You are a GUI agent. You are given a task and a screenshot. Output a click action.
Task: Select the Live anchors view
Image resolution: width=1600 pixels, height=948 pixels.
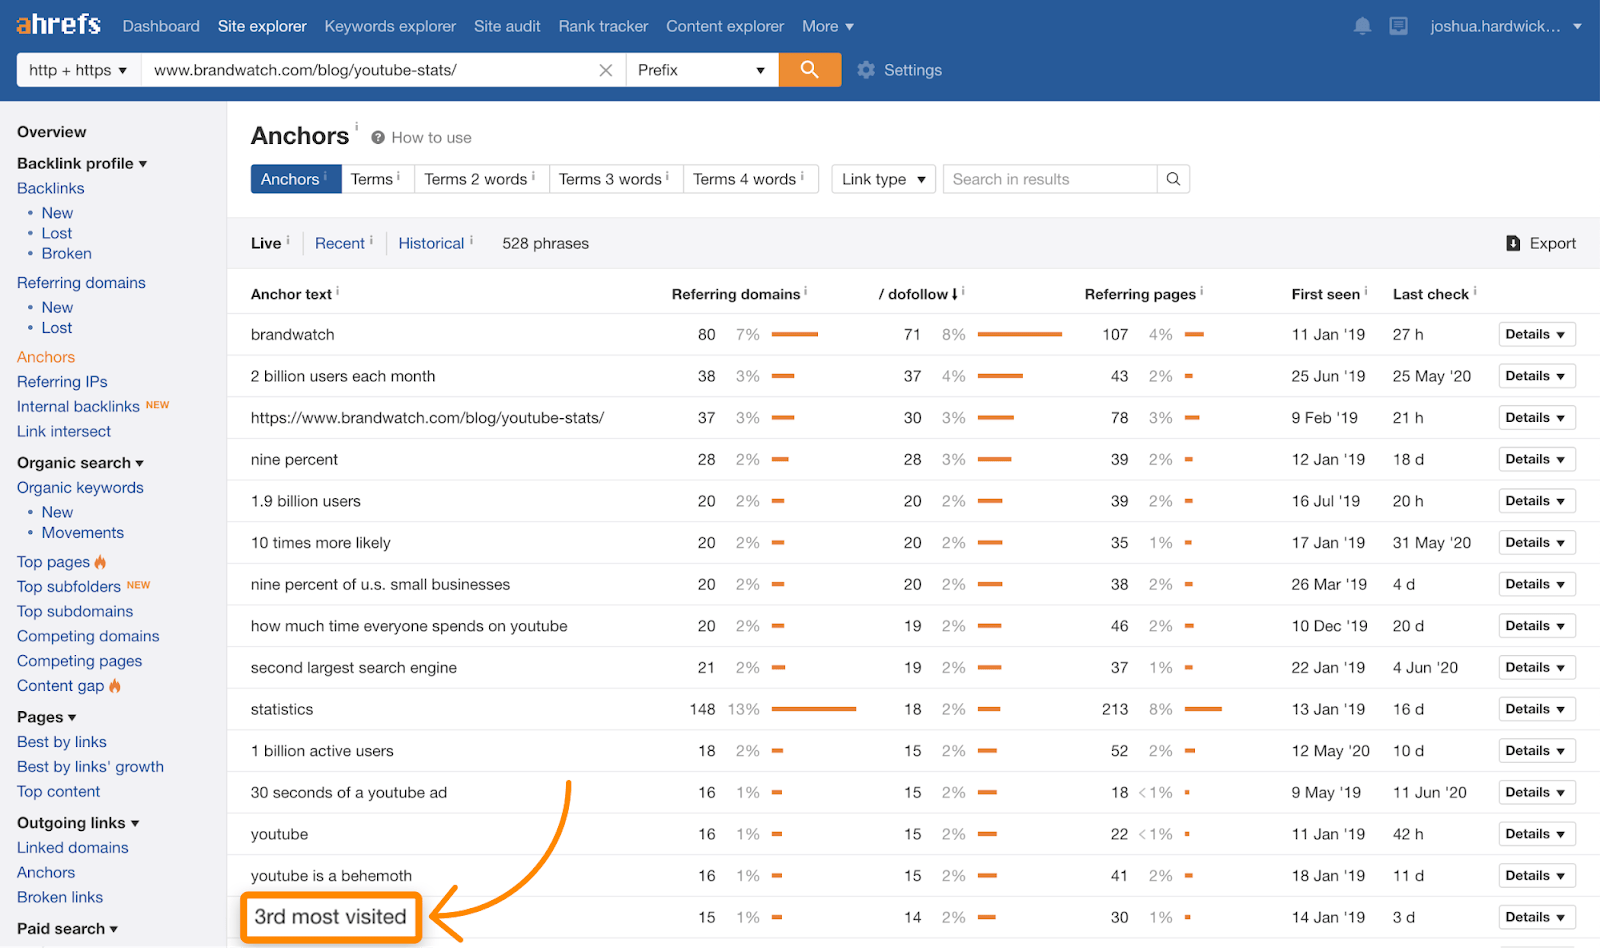coord(266,243)
